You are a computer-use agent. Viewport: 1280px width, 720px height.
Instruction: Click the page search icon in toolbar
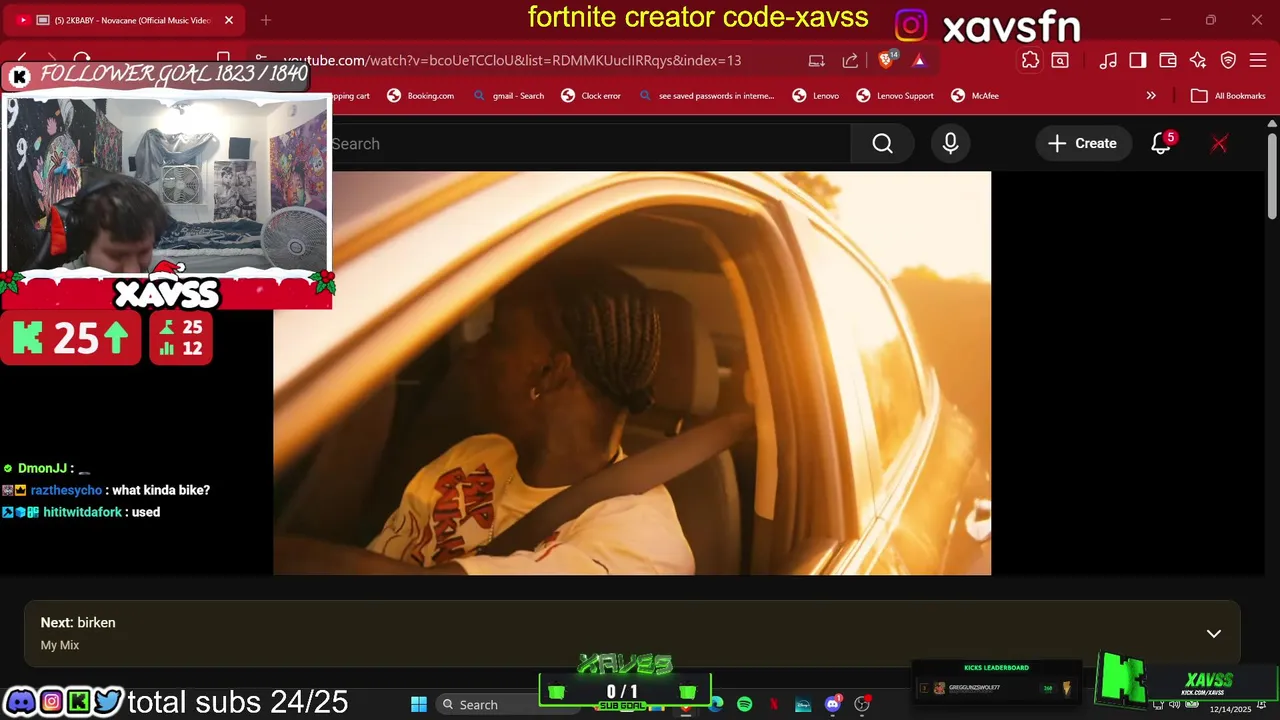1060,60
